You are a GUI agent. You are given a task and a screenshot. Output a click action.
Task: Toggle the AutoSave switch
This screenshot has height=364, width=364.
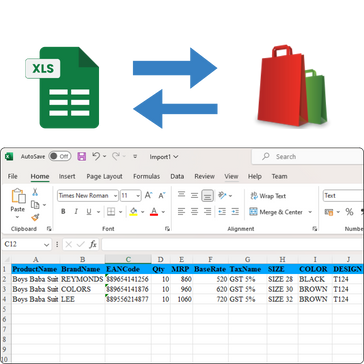click(x=60, y=156)
